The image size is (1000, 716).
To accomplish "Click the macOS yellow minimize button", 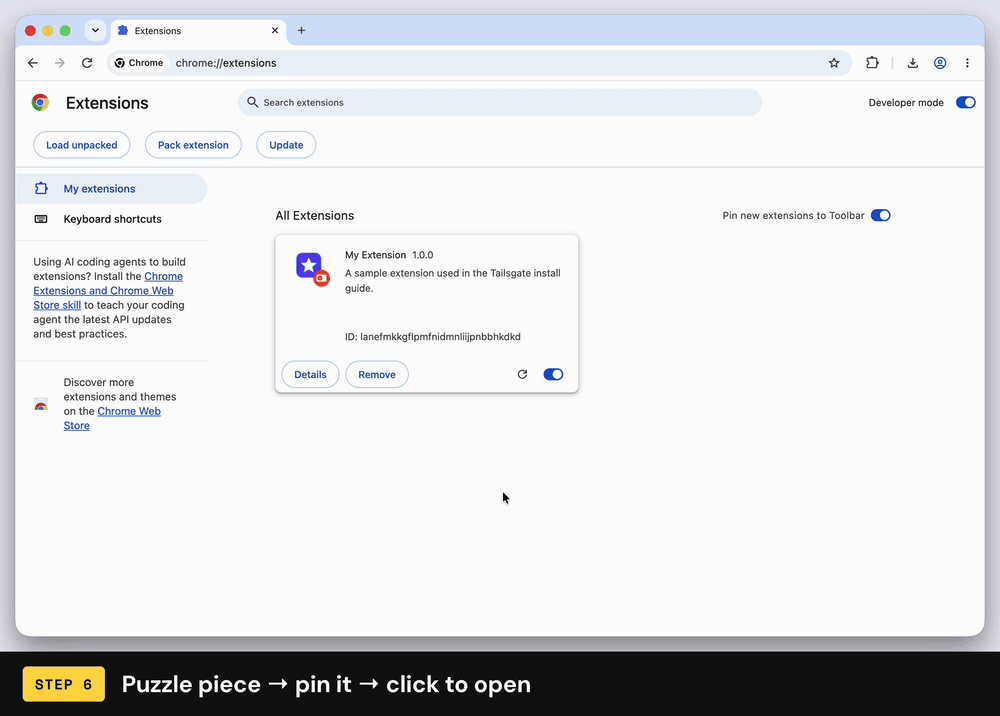I will pyautogui.click(x=47, y=31).
